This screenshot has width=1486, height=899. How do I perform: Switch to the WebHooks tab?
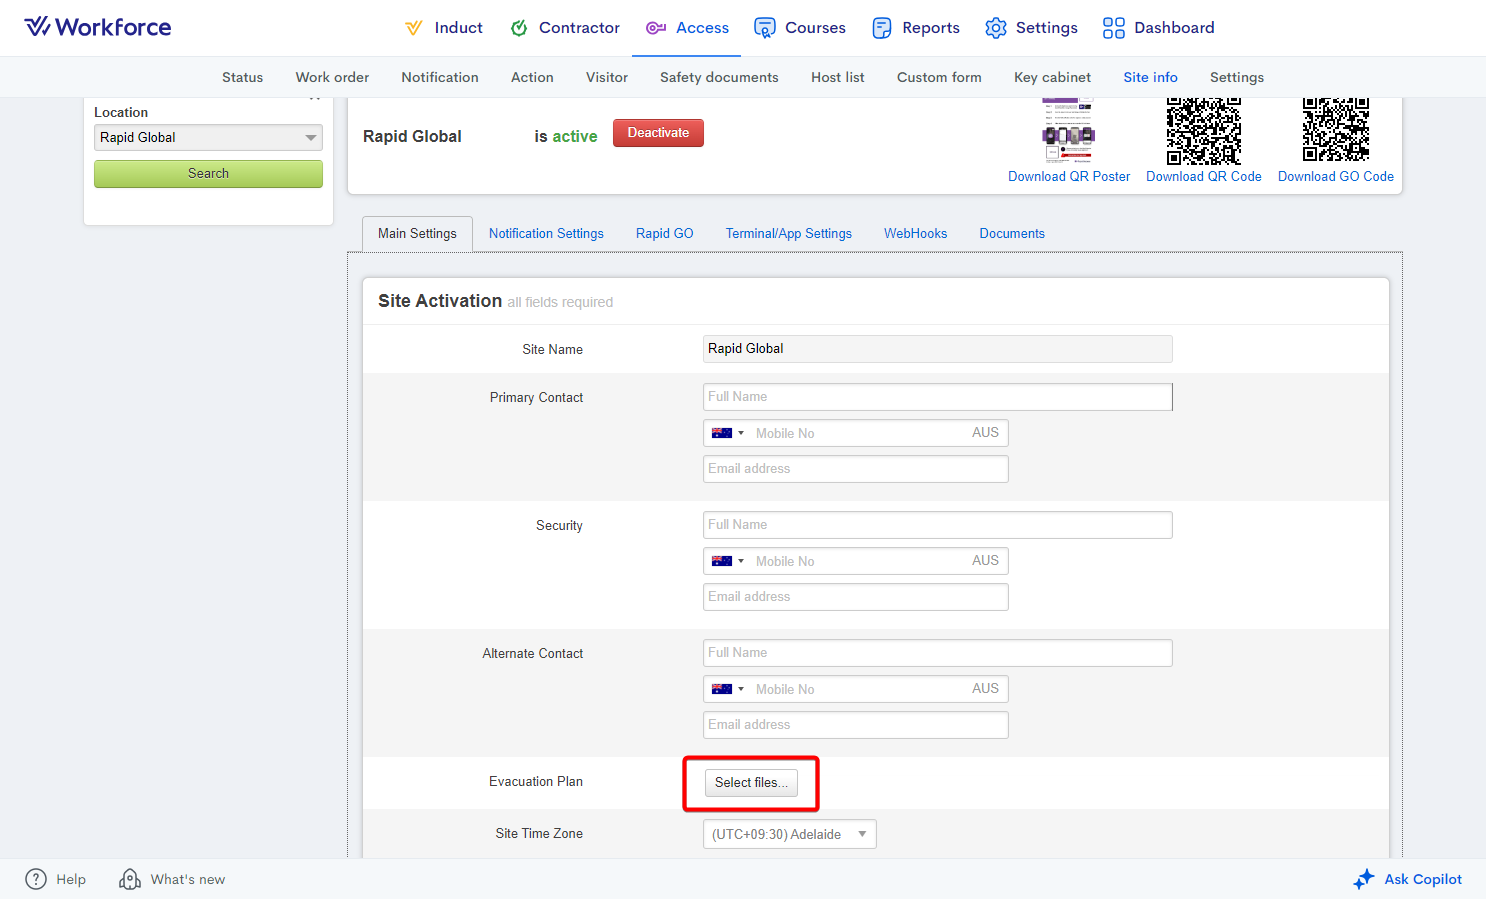915,233
